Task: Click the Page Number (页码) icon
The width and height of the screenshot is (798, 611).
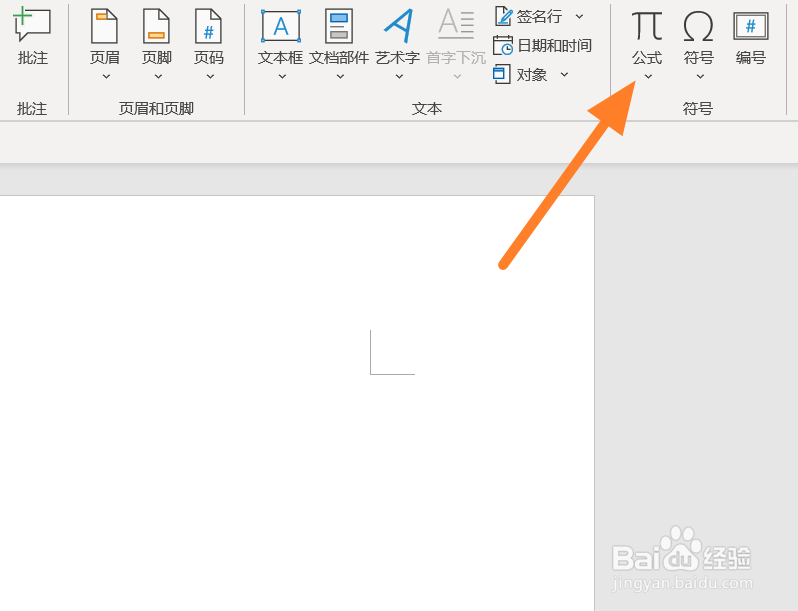Action: coord(209,26)
